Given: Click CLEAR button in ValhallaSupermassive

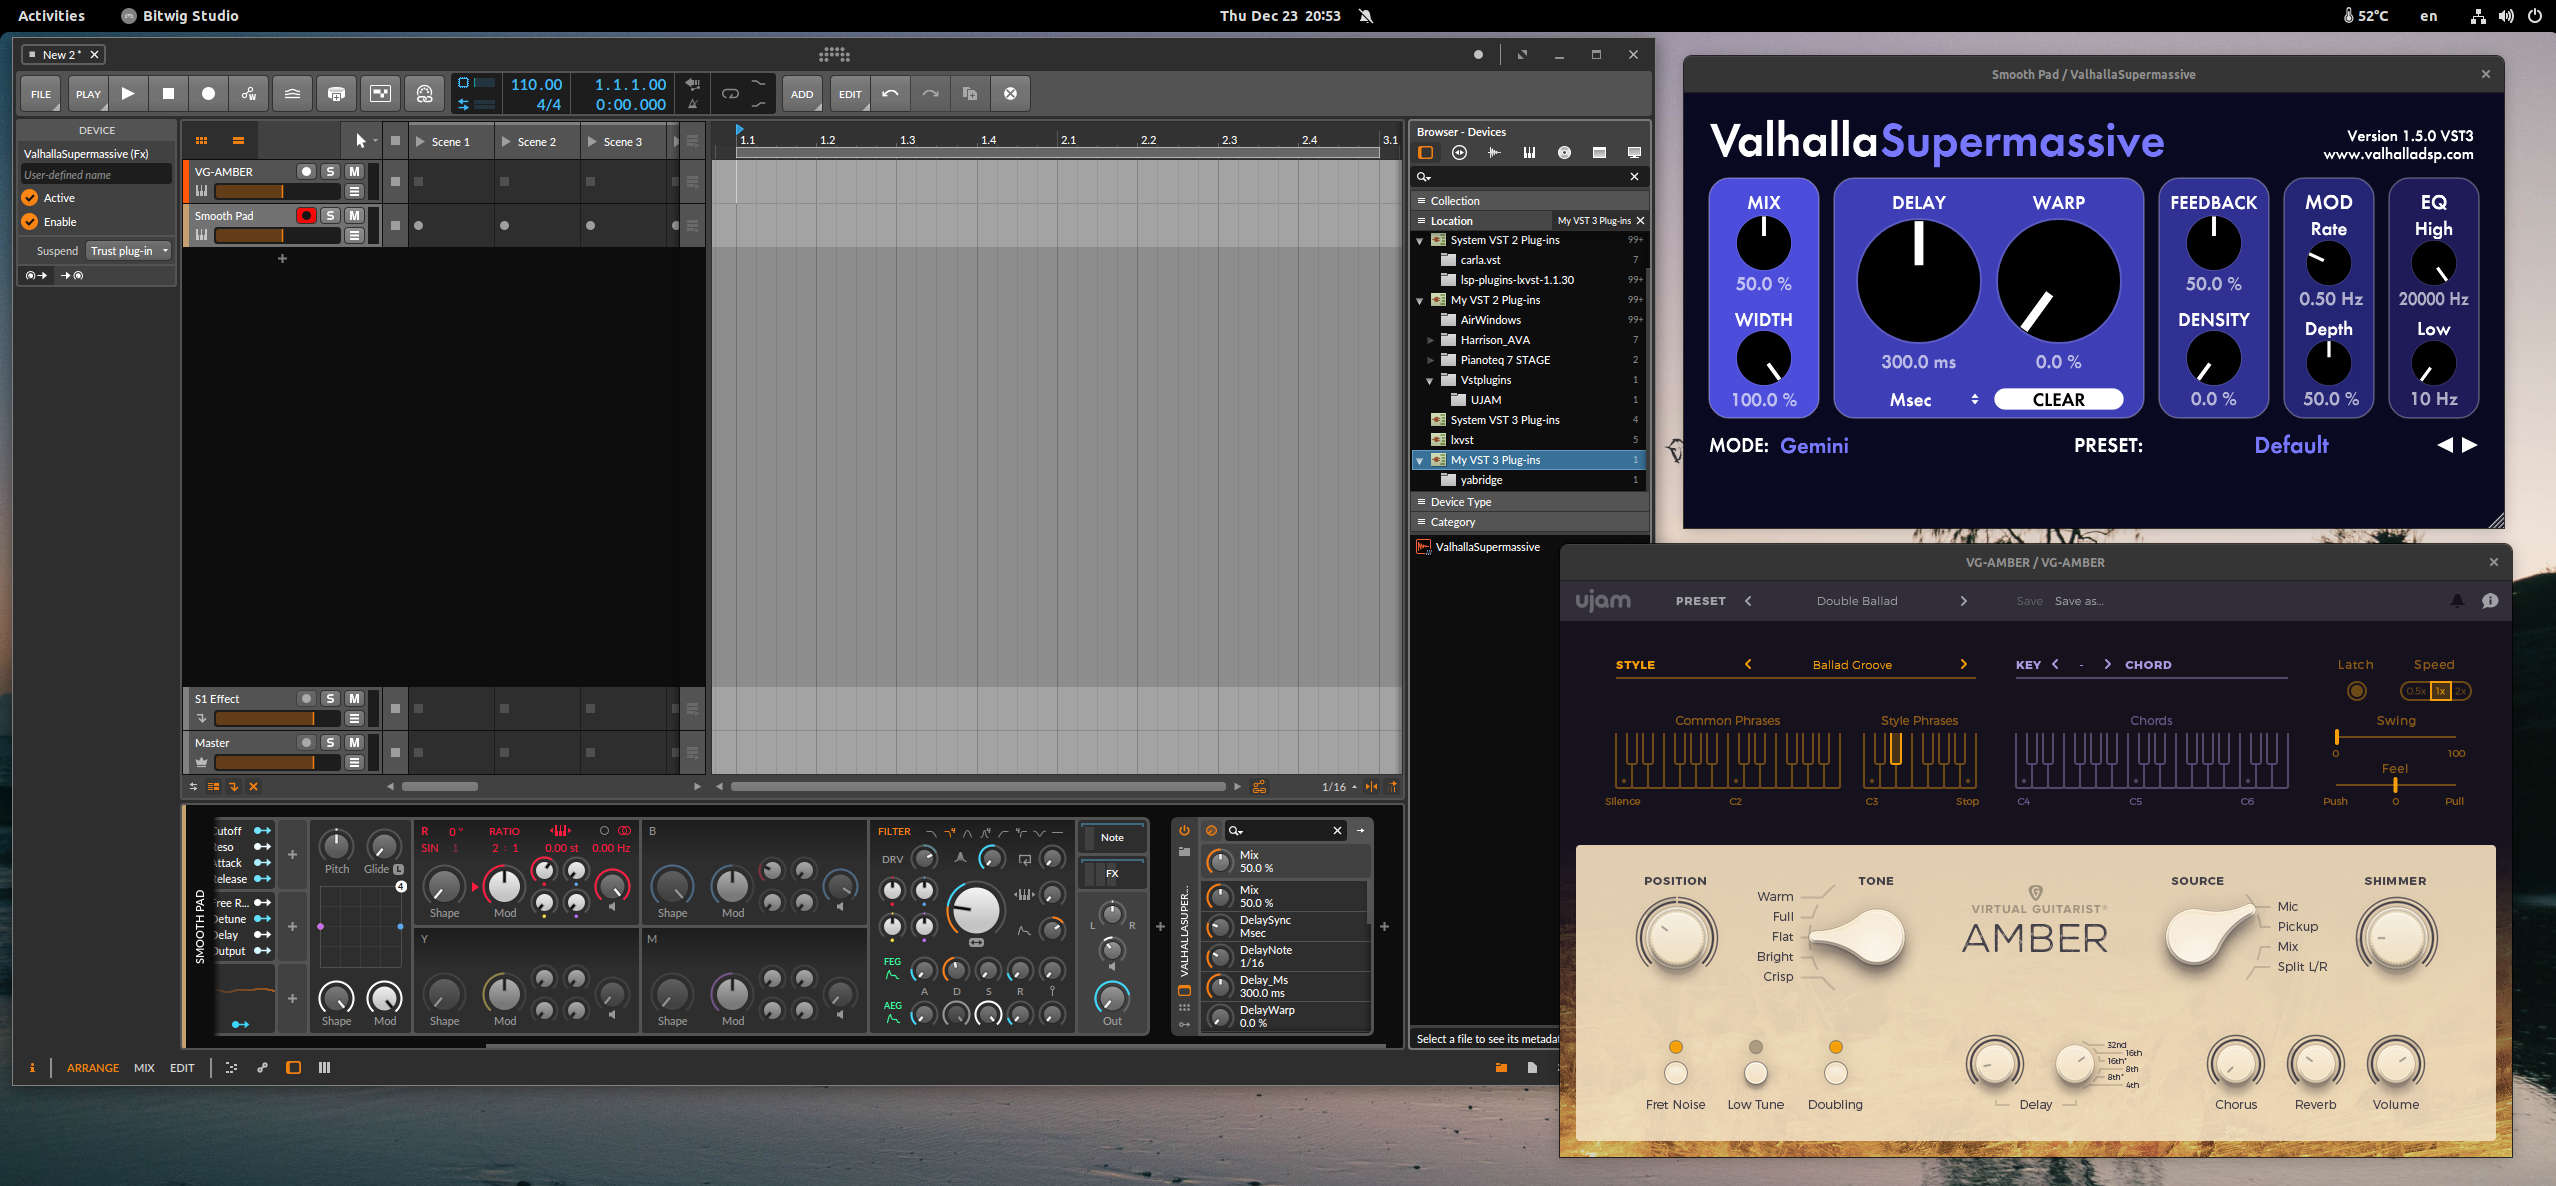Looking at the screenshot, I should [x=2058, y=399].
